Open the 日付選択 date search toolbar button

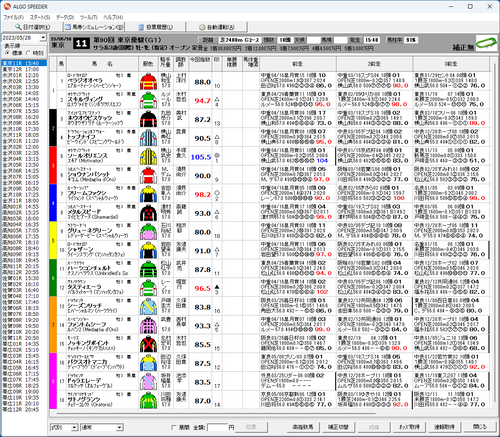pyautogui.click(x=32, y=27)
